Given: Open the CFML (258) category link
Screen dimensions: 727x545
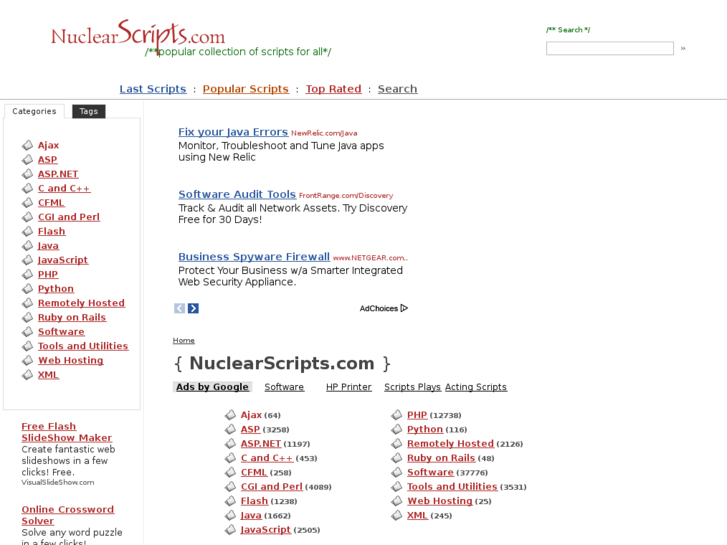Looking at the screenshot, I should 254,472.
